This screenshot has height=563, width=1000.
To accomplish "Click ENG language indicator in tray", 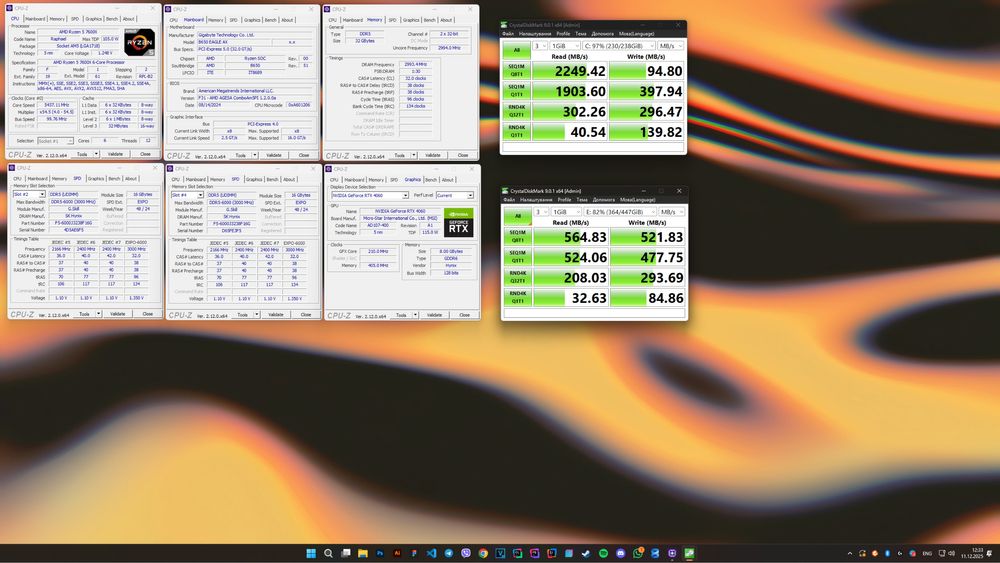I will (927, 553).
